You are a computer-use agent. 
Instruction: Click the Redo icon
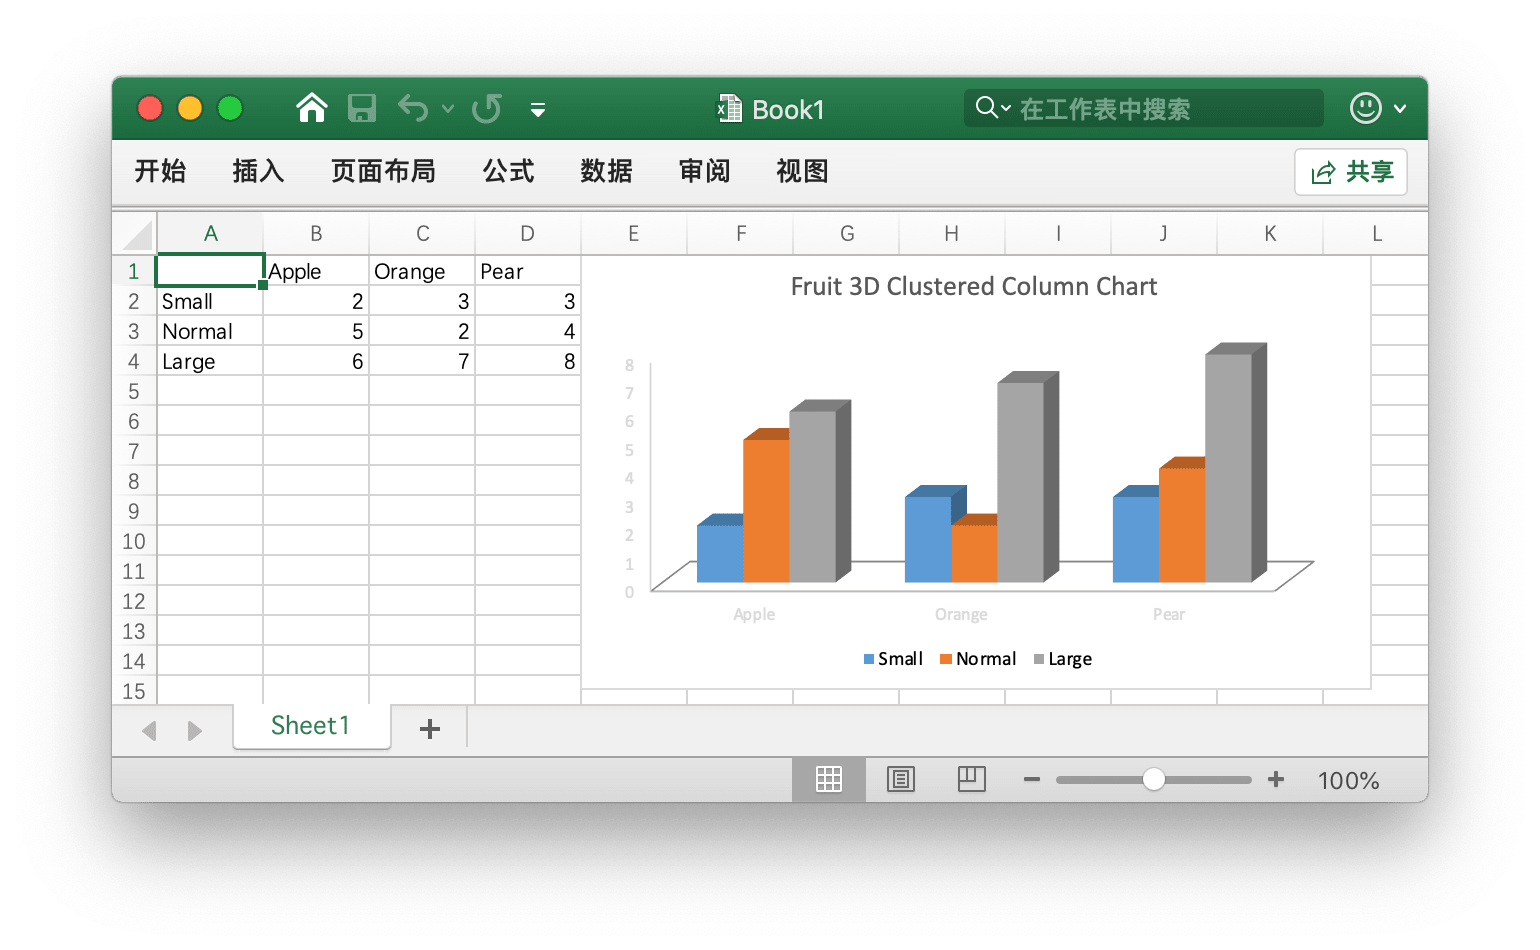pyautogui.click(x=487, y=108)
